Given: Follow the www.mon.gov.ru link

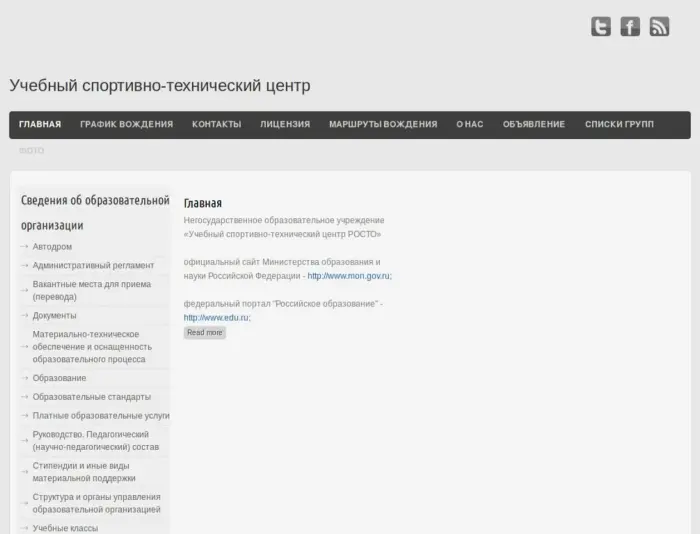Looking at the screenshot, I should [x=348, y=276].
